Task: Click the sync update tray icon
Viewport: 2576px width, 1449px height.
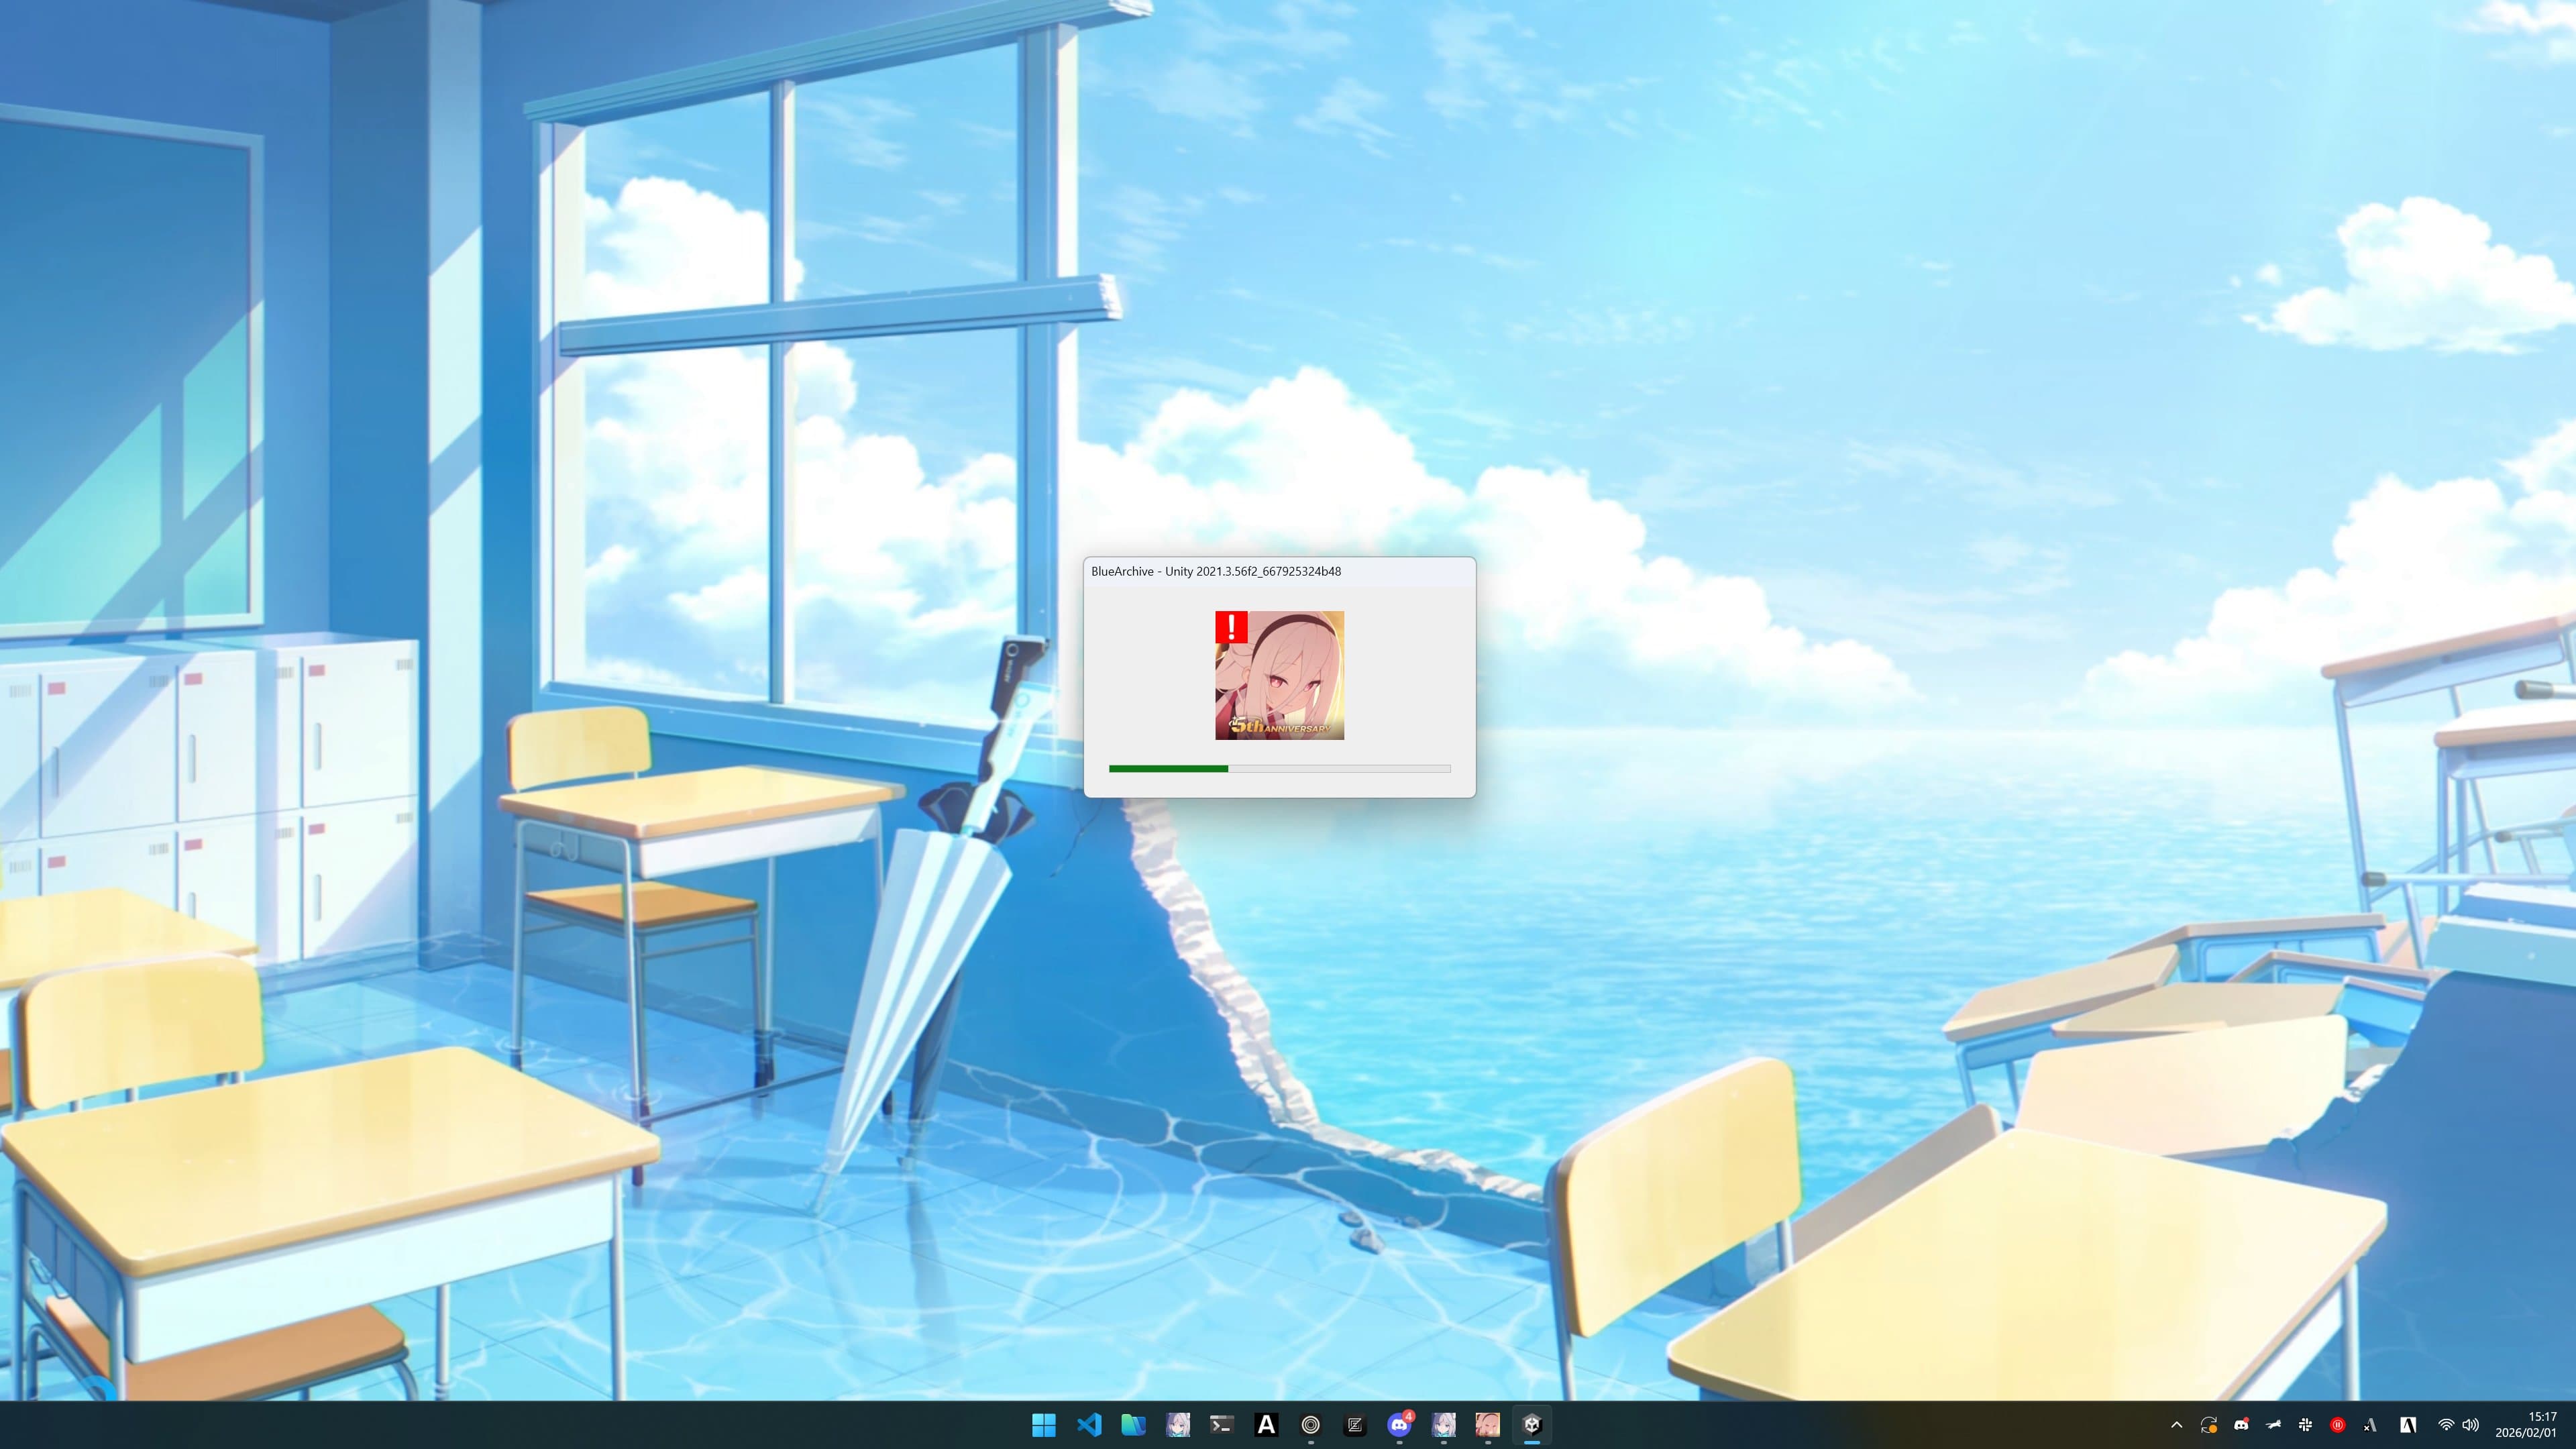Action: [x=2209, y=1425]
